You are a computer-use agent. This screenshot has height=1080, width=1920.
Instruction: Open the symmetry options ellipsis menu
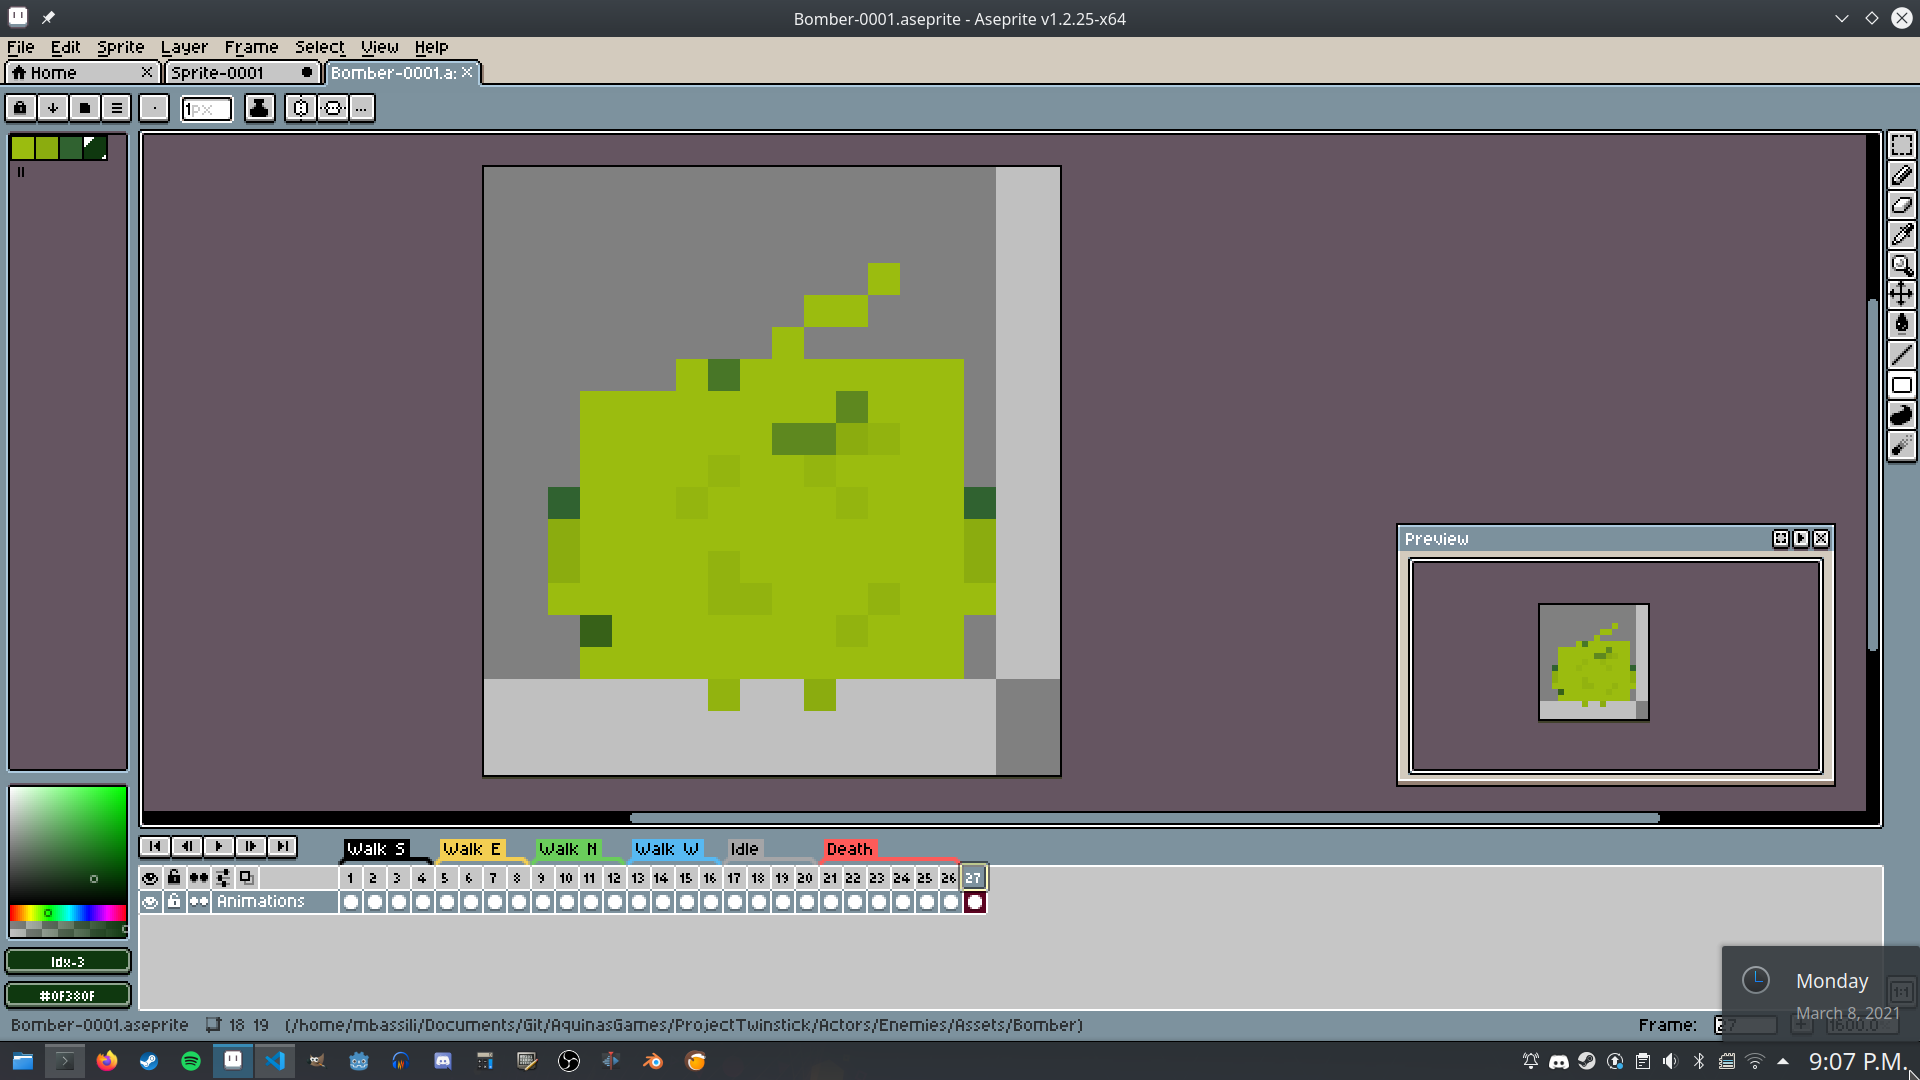click(362, 108)
